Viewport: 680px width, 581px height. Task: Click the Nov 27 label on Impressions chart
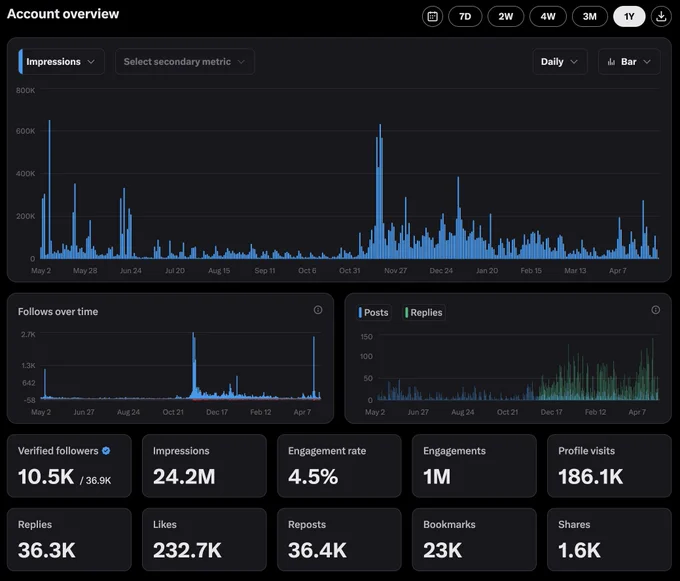pos(395,271)
